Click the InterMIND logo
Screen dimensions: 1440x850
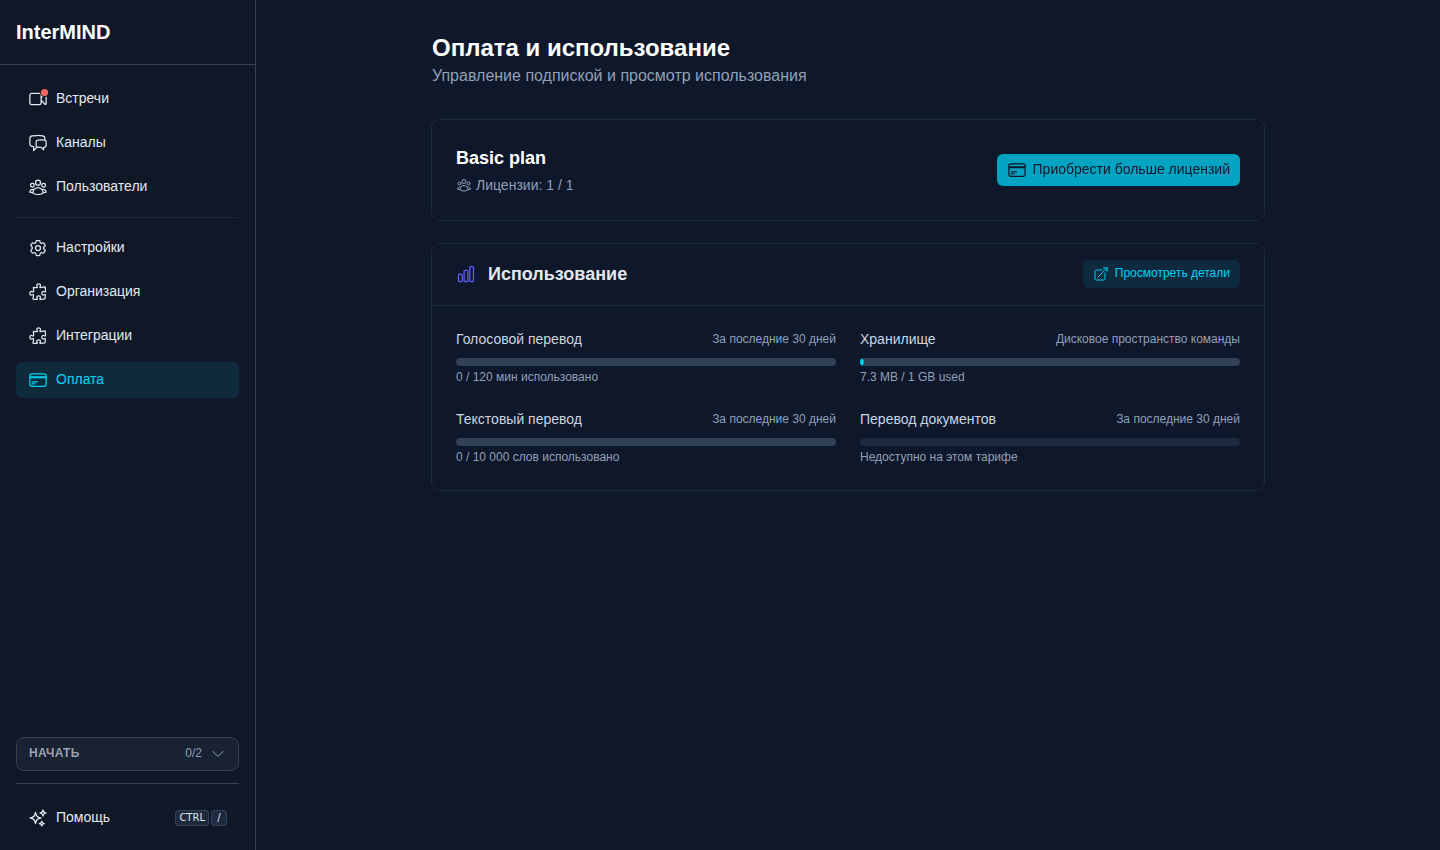click(63, 32)
